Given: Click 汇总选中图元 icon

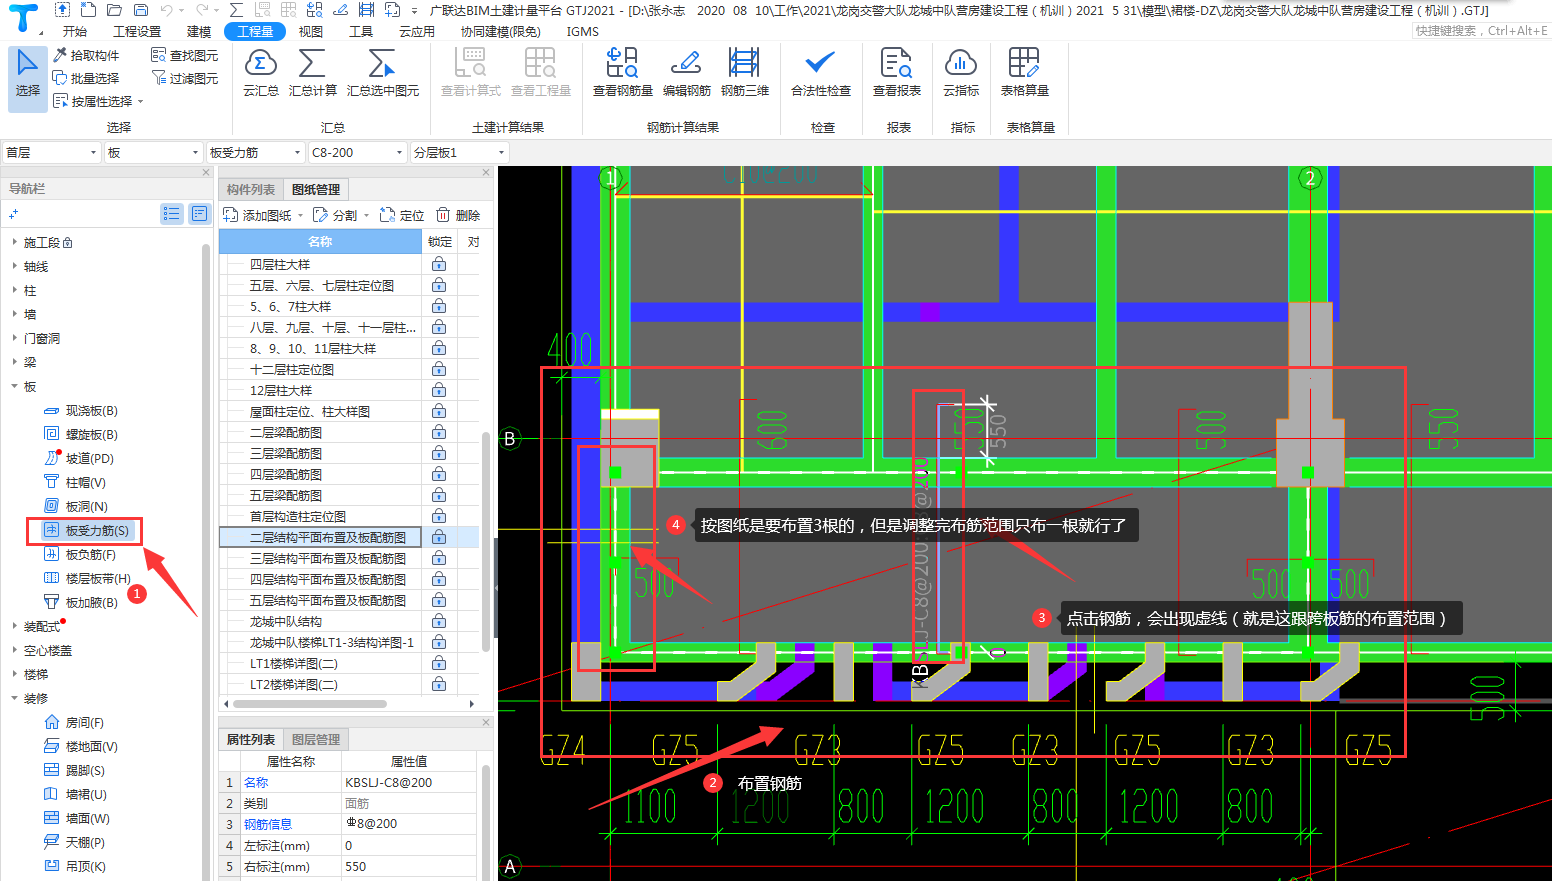Looking at the screenshot, I should (382, 73).
